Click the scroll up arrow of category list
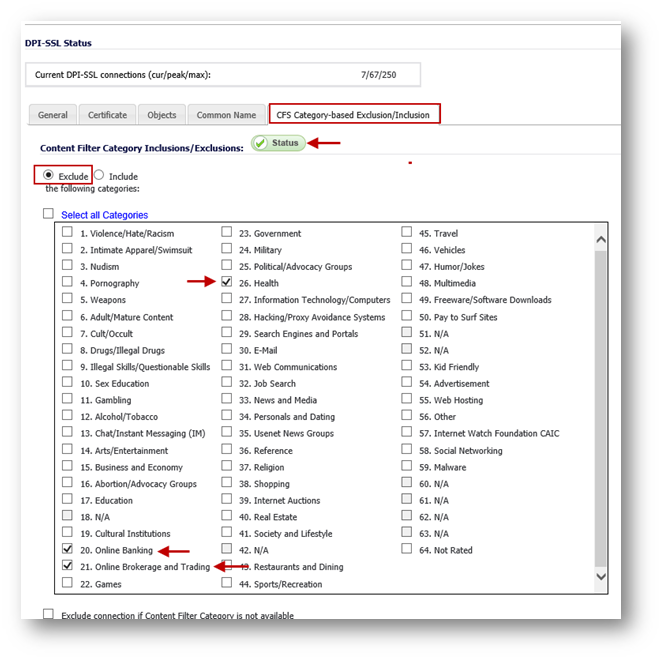Viewport: 663px width, 661px height. [600, 240]
